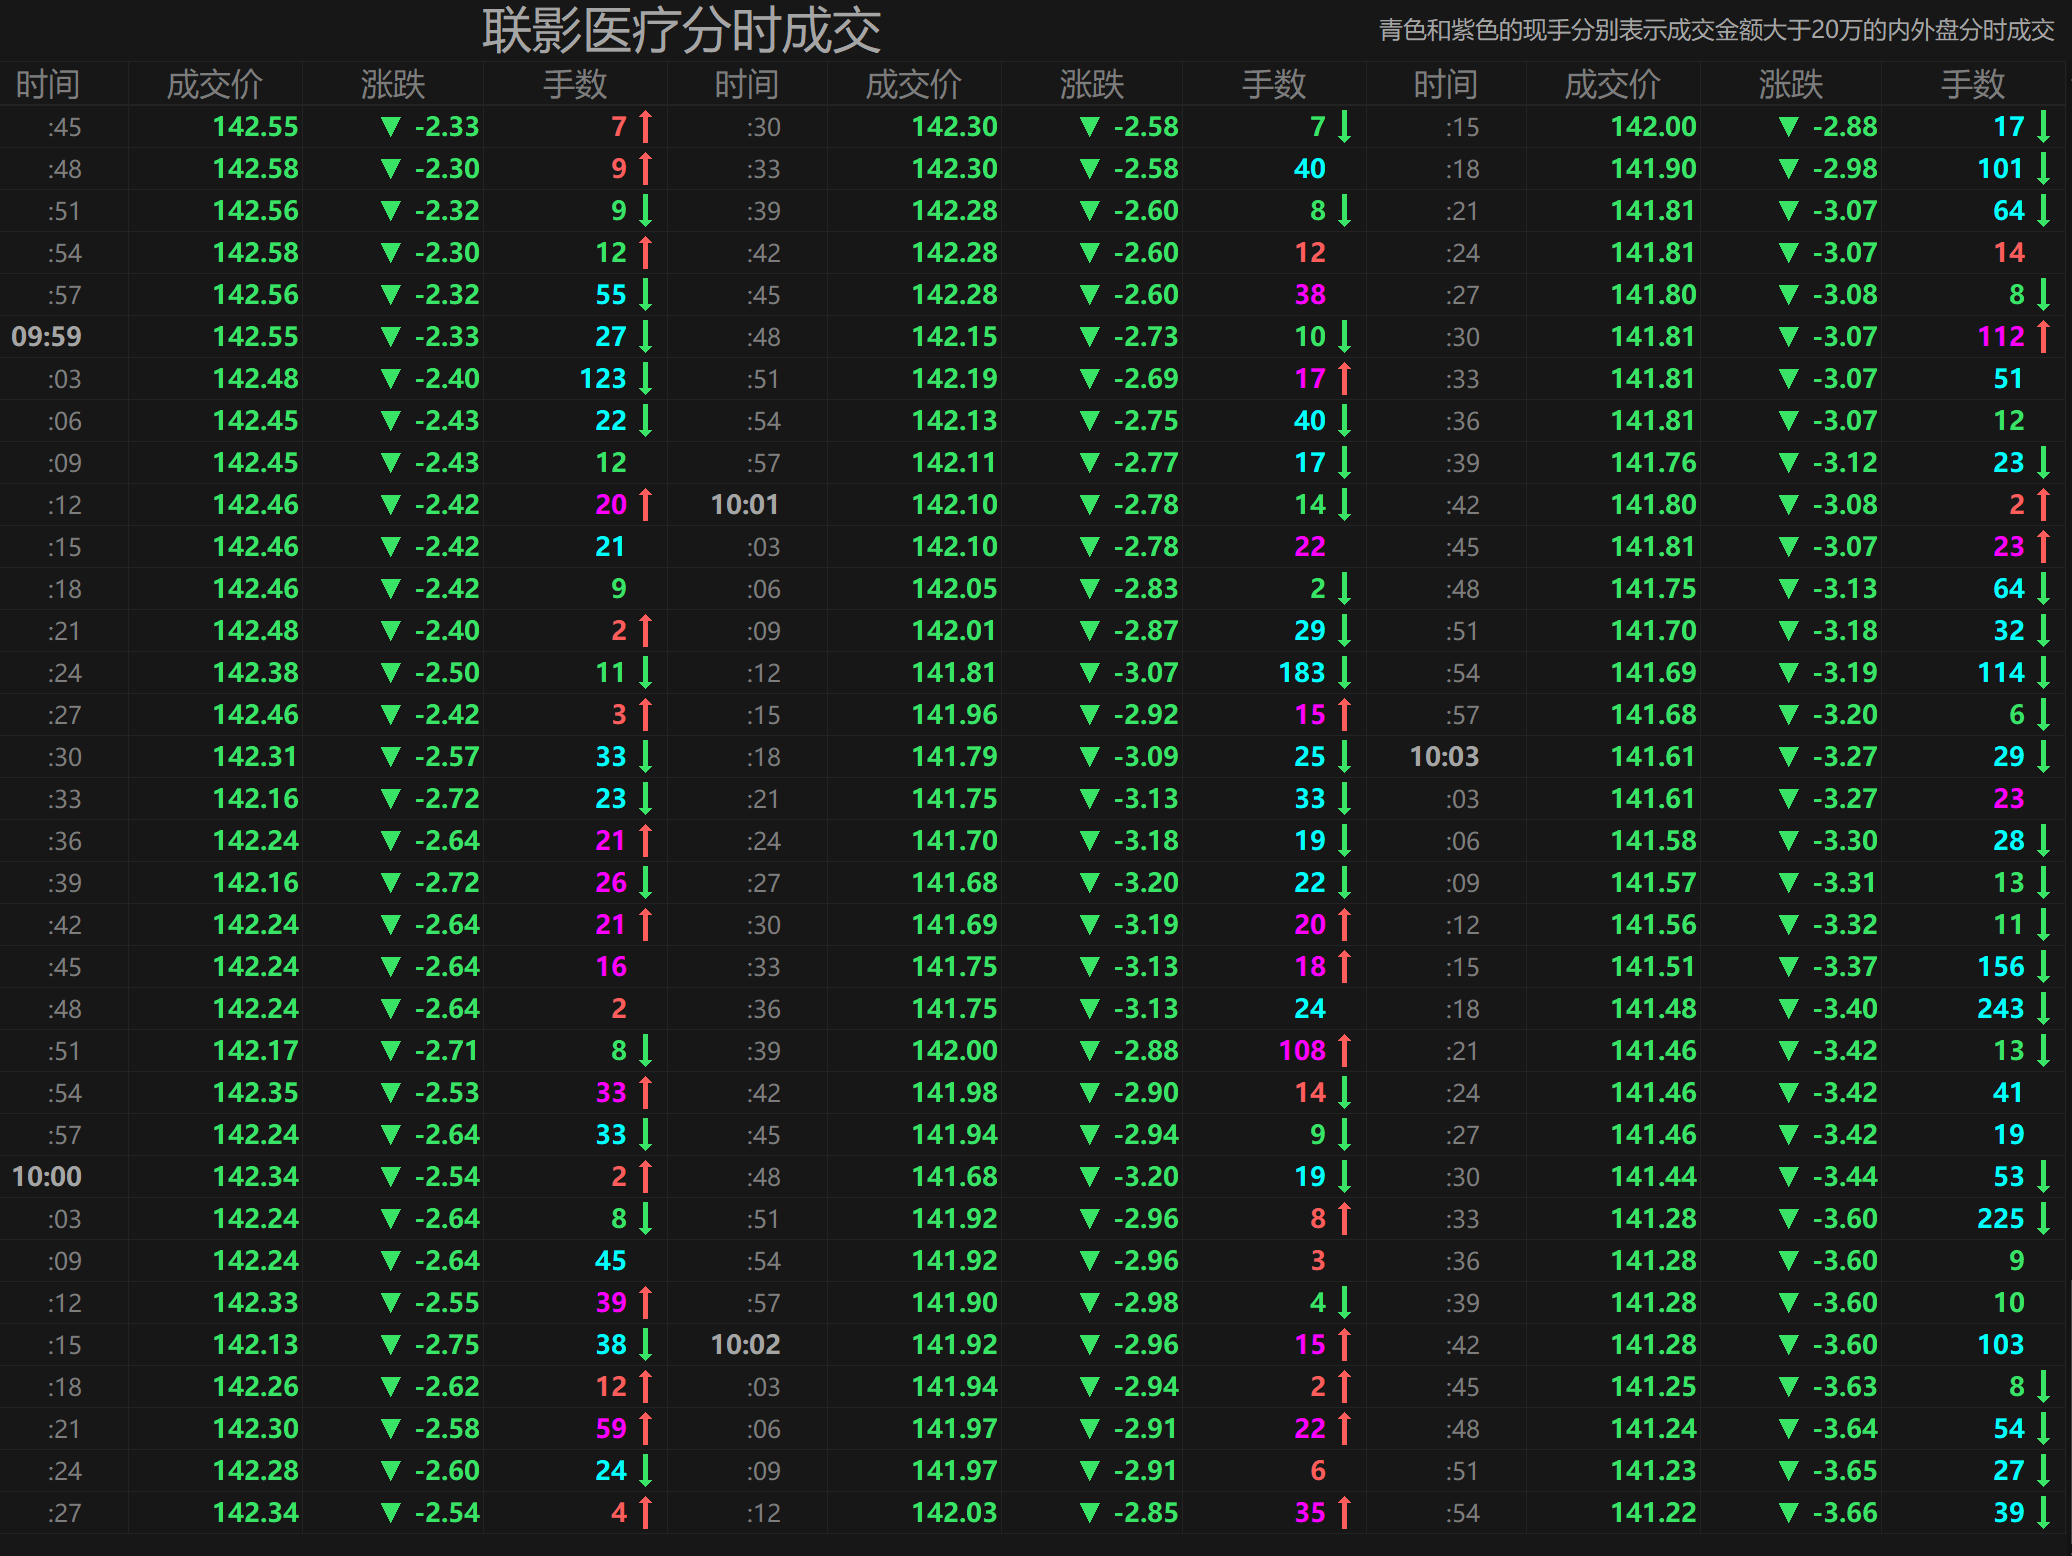Click the first 成交价 column header
The image size is (2072, 1556).
[214, 84]
